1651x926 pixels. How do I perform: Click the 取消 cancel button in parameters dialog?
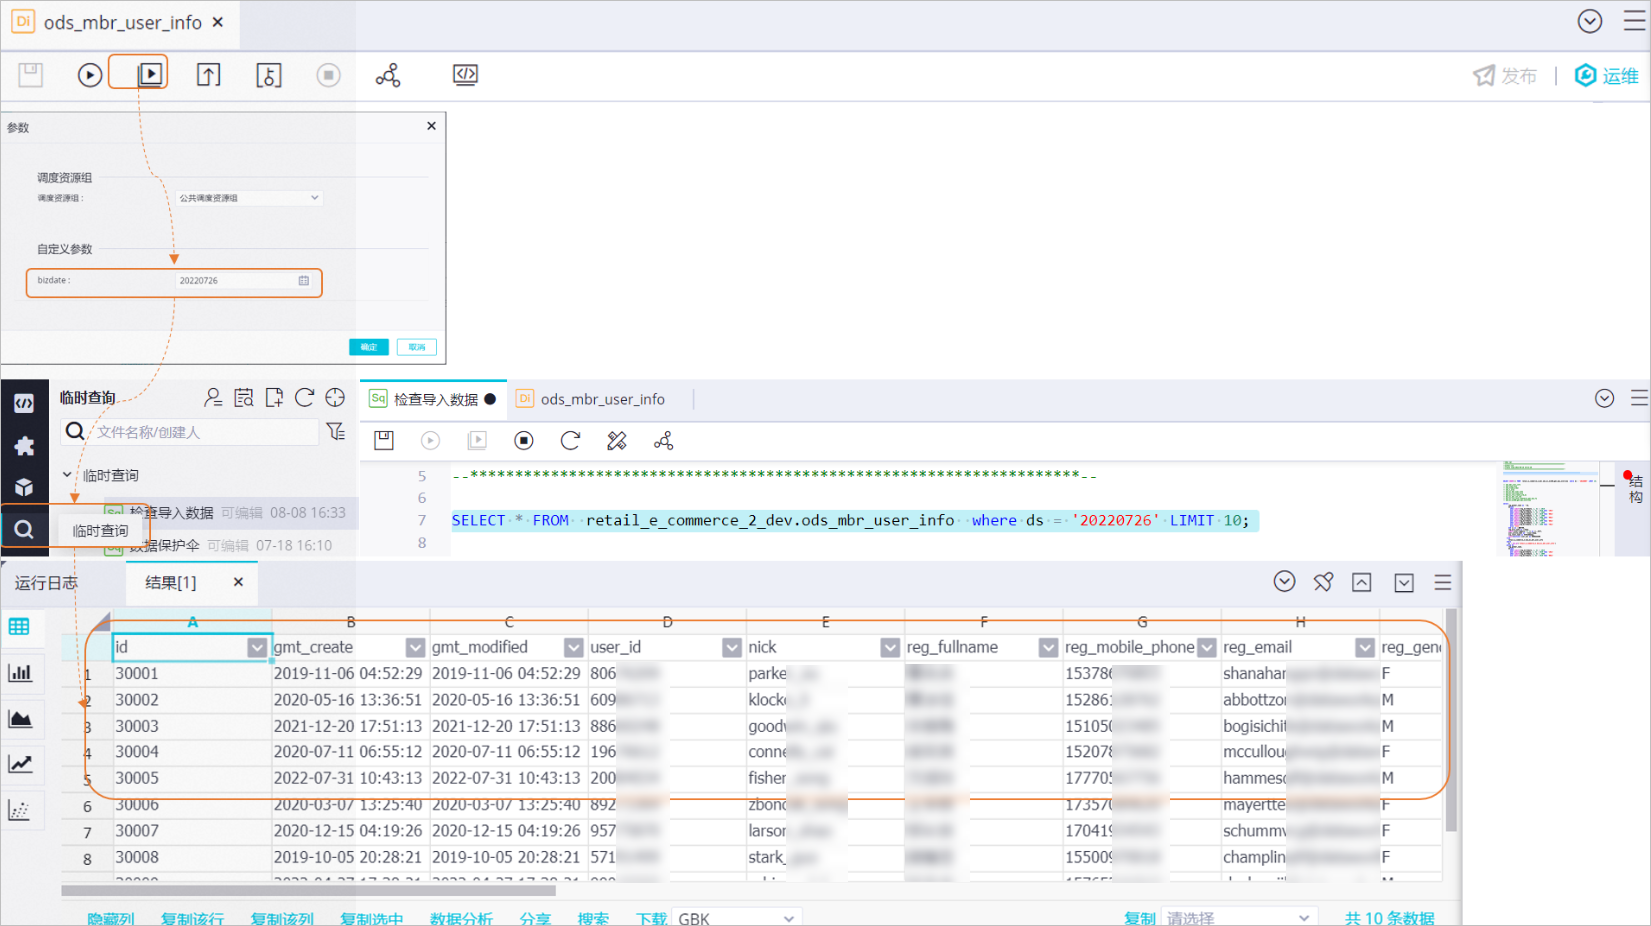pyautogui.click(x=417, y=347)
